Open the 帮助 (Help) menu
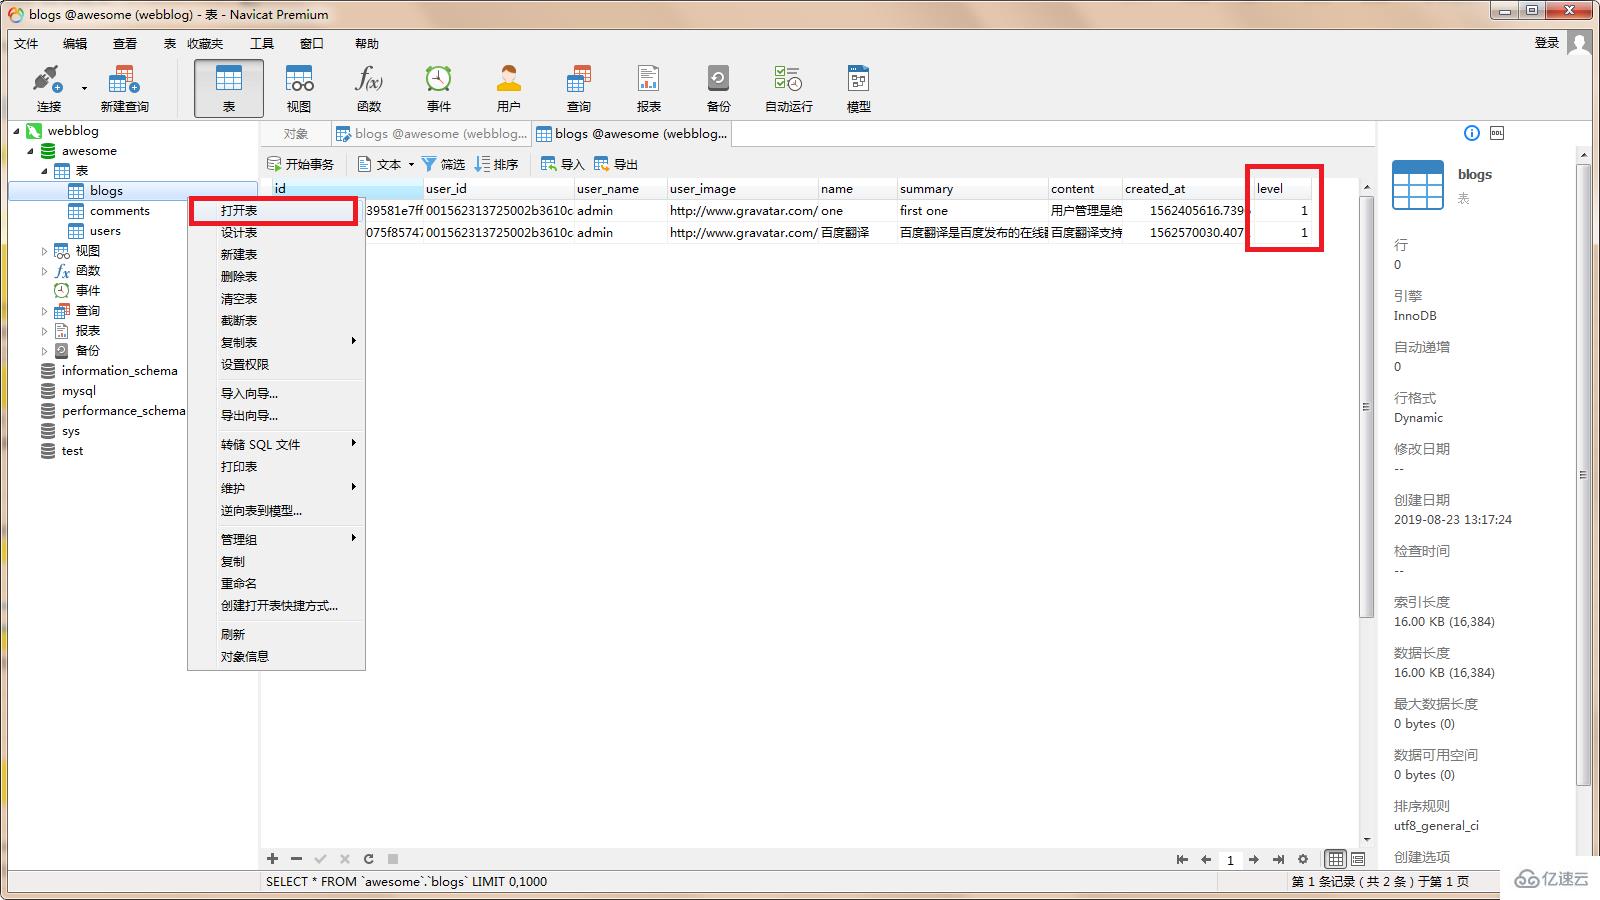Viewport: 1600px width, 900px height. coord(367,43)
